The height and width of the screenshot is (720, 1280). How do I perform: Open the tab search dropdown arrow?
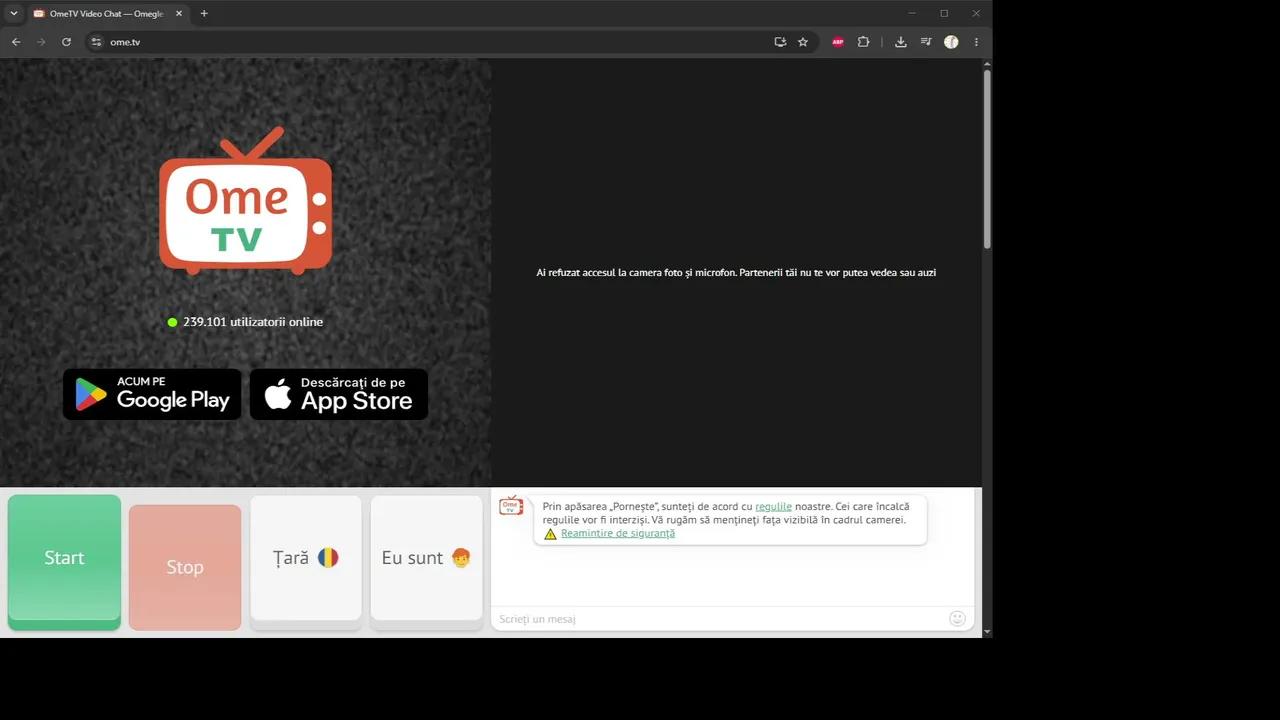click(13, 14)
